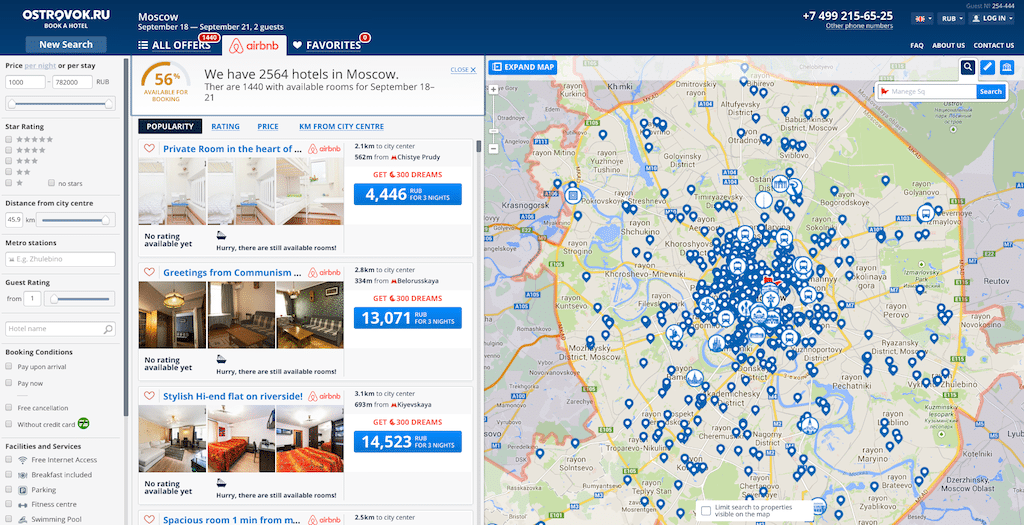Toggle Limit search to visible map properties
Screen dimensions: 1024x525
705,511
